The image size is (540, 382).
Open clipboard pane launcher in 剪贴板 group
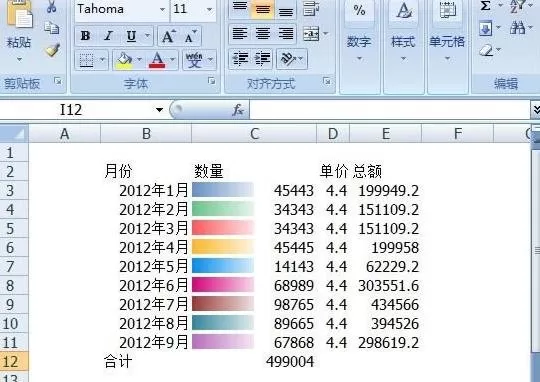click(58, 81)
